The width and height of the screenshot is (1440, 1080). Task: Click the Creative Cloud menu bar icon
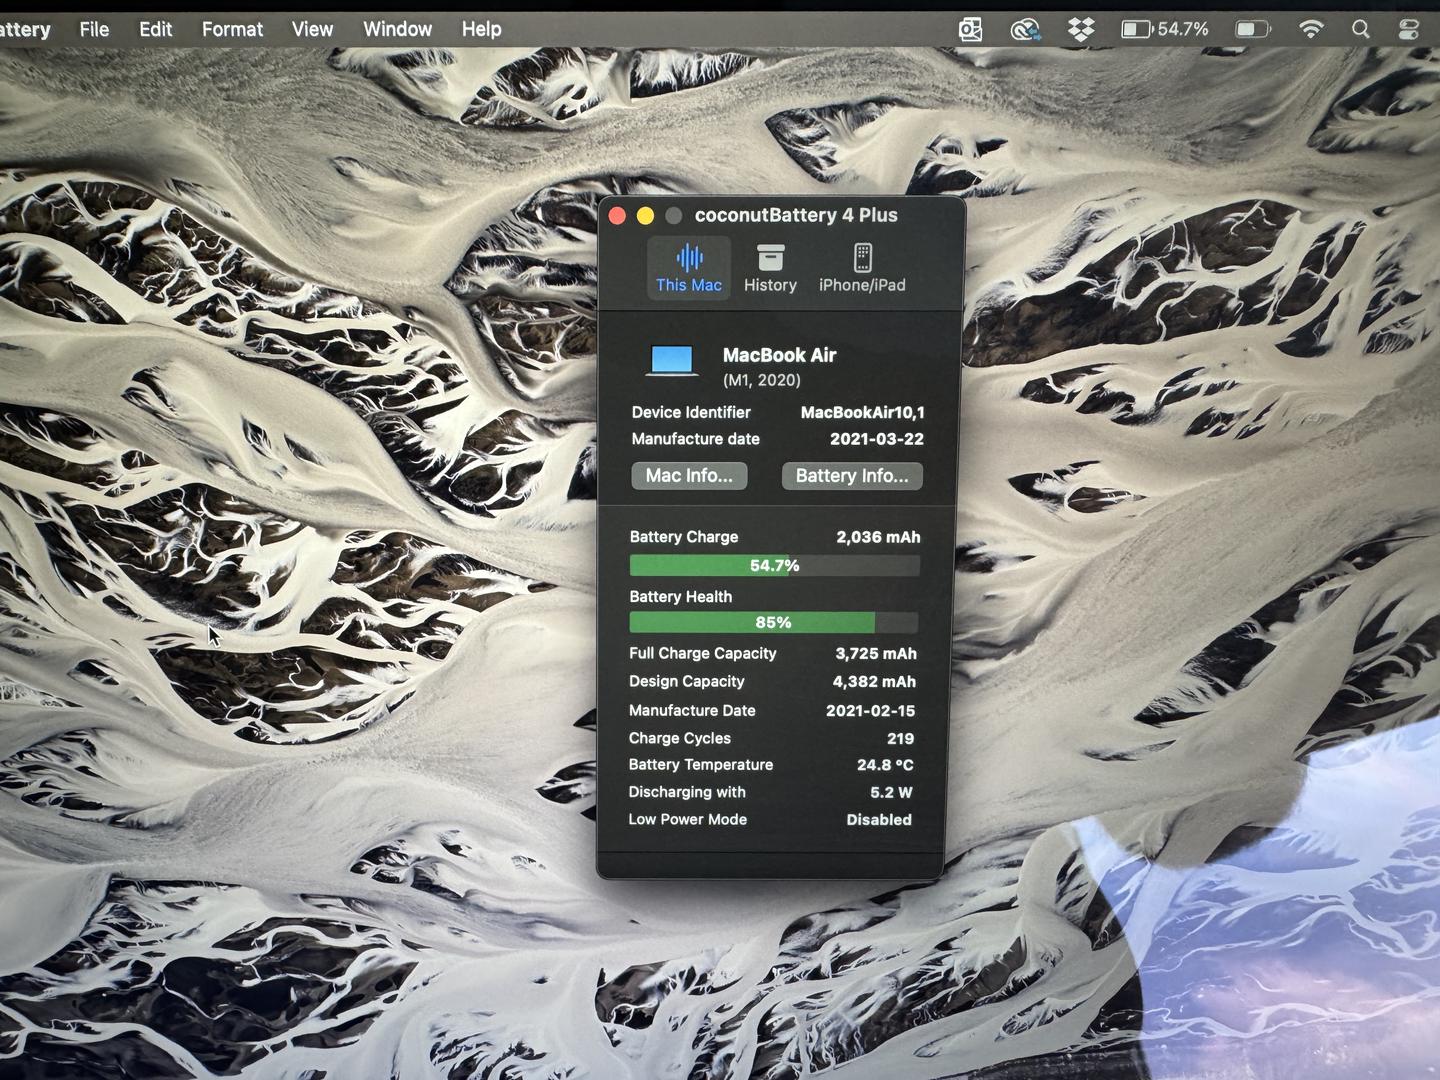pyautogui.click(x=1025, y=30)
